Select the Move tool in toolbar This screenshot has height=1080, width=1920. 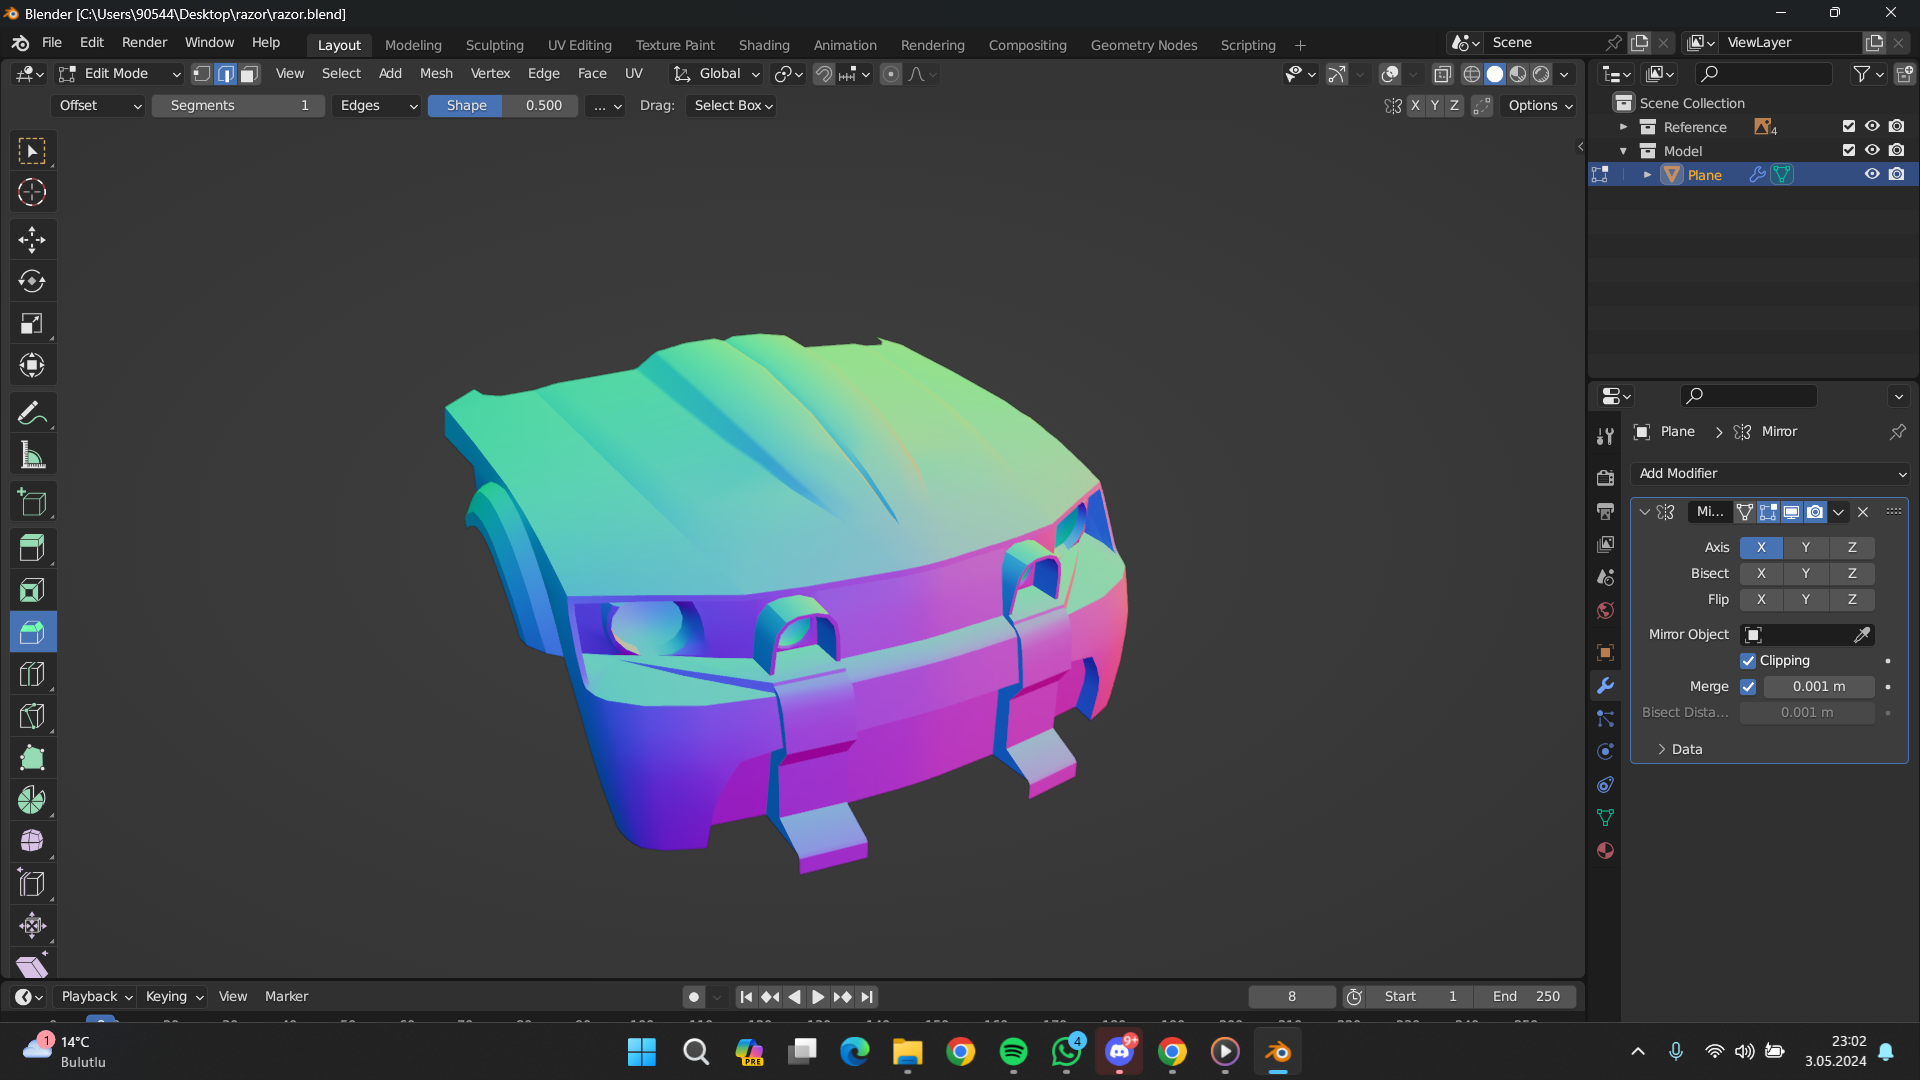(x=32, y=240)
